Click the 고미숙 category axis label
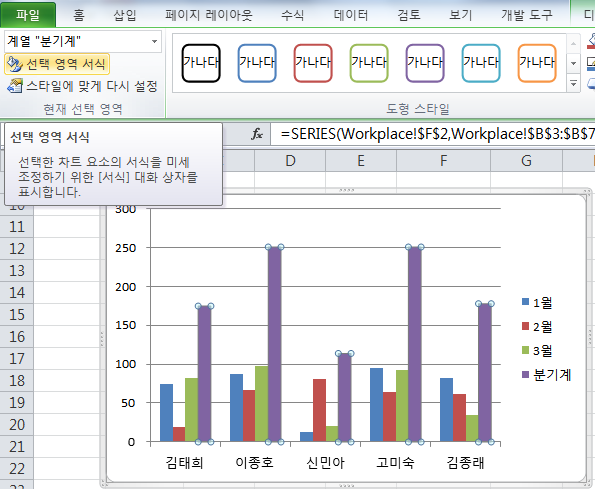 click(x=395, y=463)
